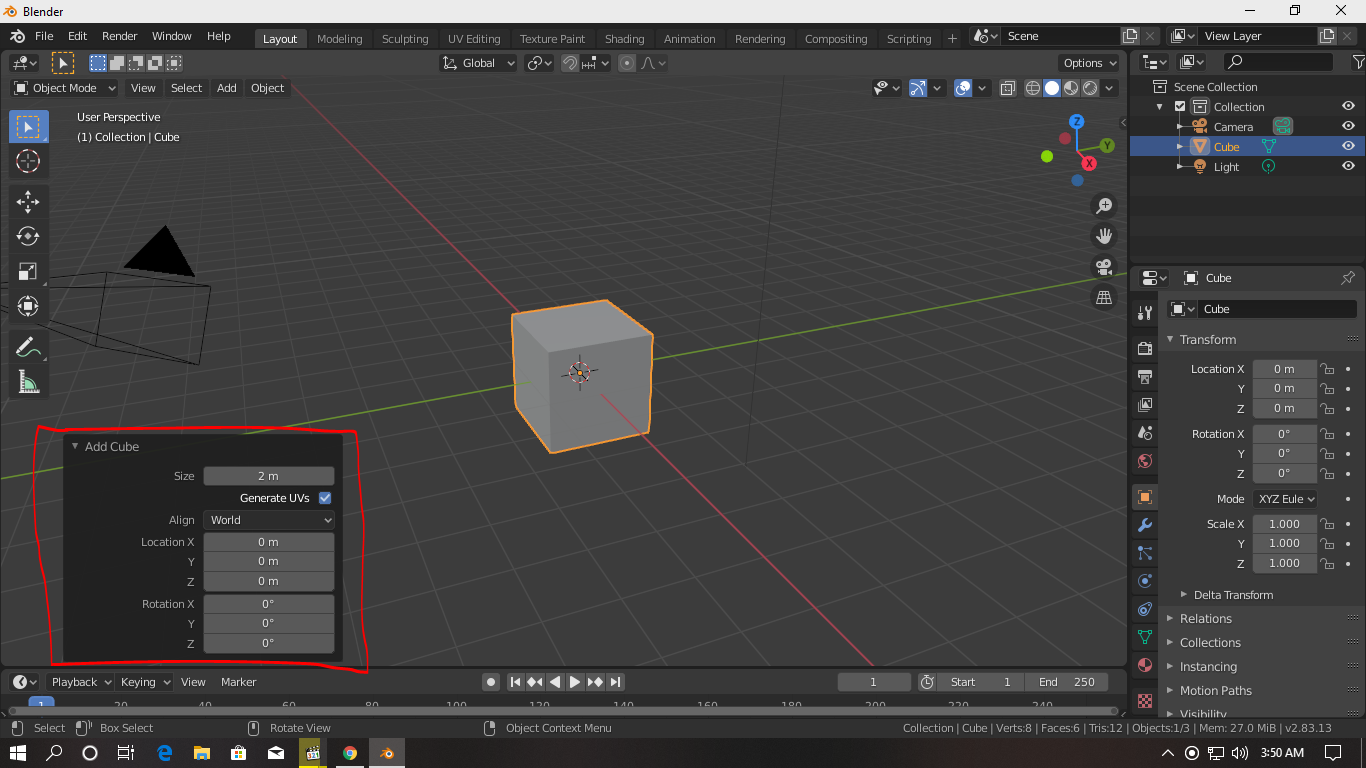Select the Cursor tool in the left toolbar
Viewport: 1366px width, 768px height.
(28, 161)
